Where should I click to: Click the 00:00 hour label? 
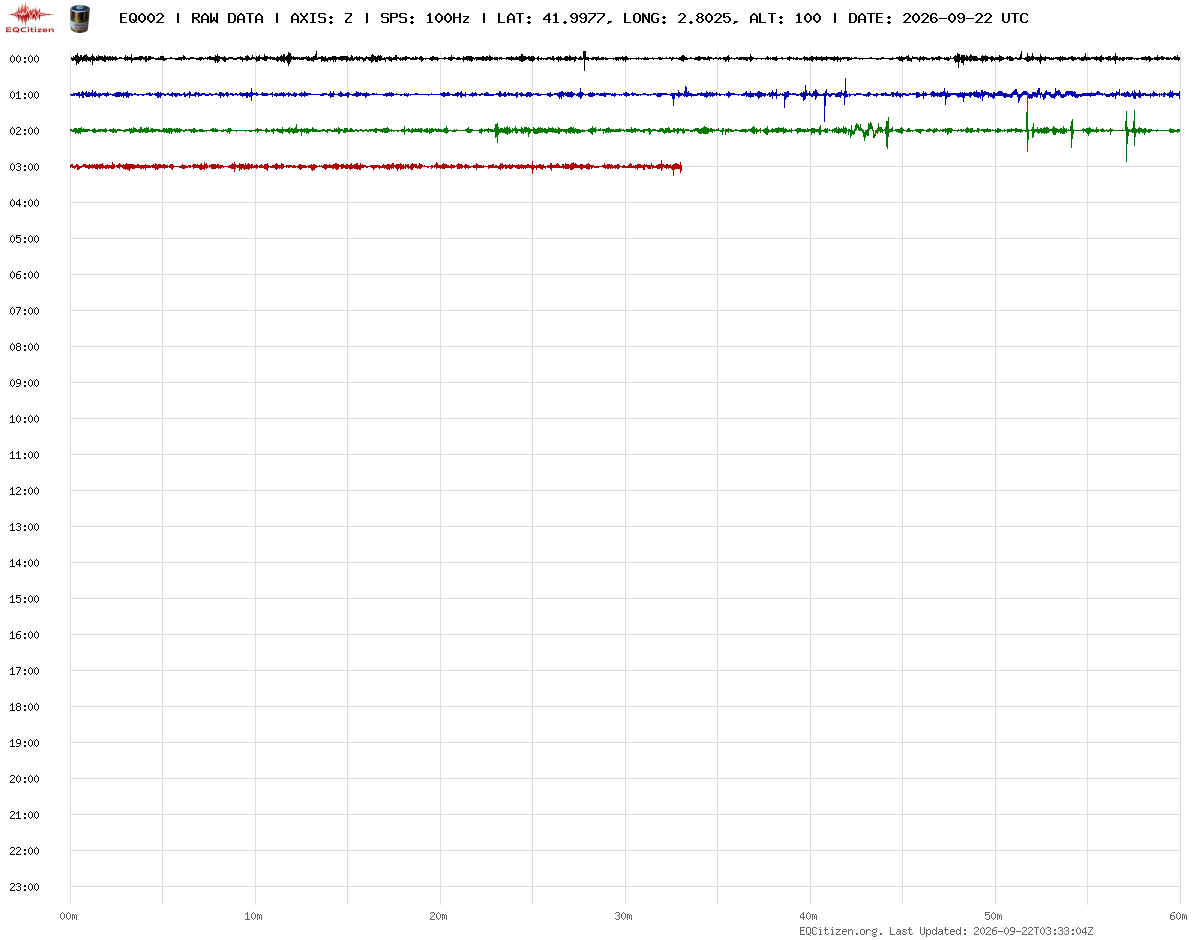click(24, 59)
